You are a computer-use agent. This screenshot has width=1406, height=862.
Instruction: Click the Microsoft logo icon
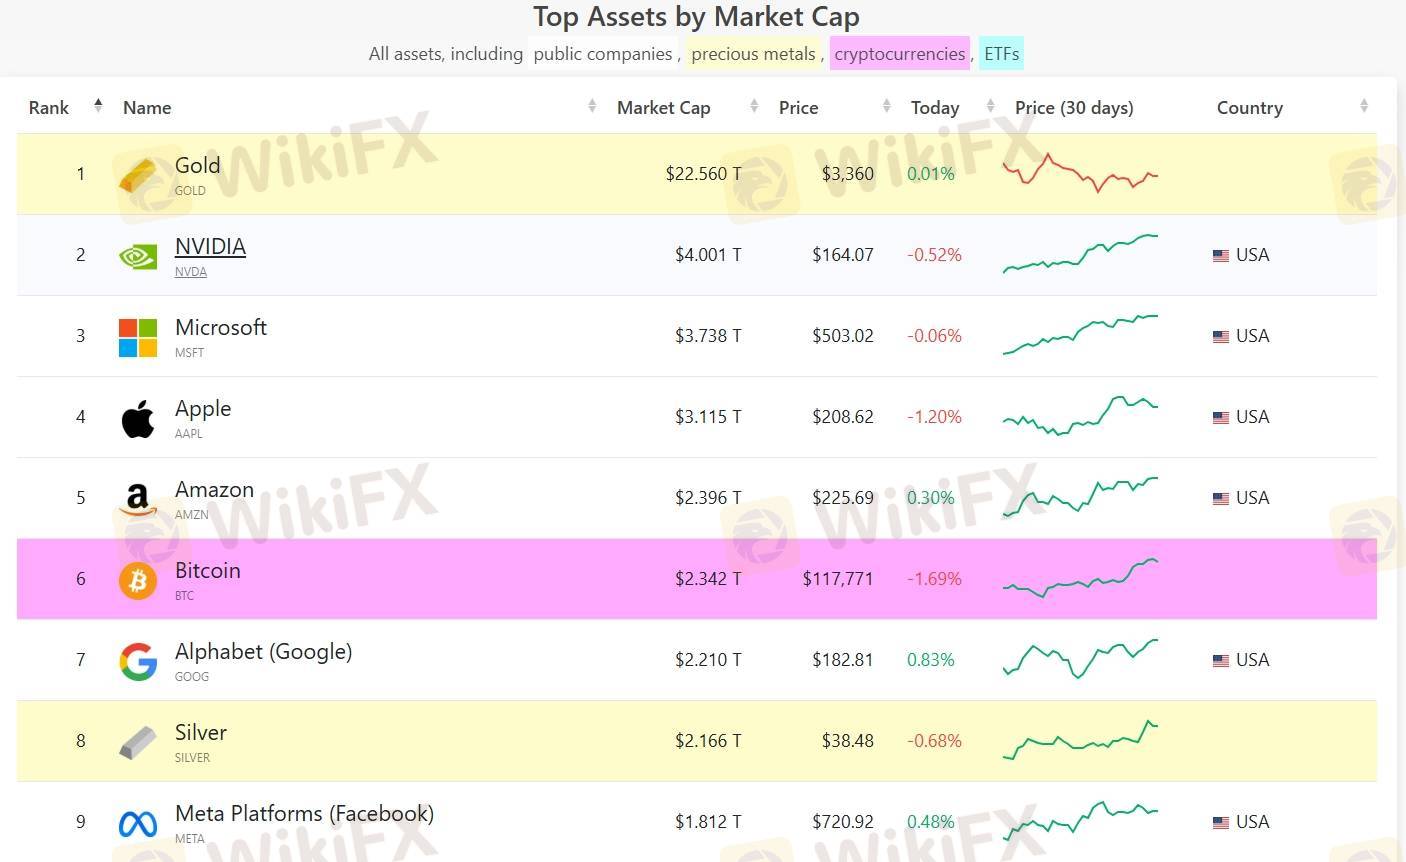pyautogui.click(x=138, y=338)
